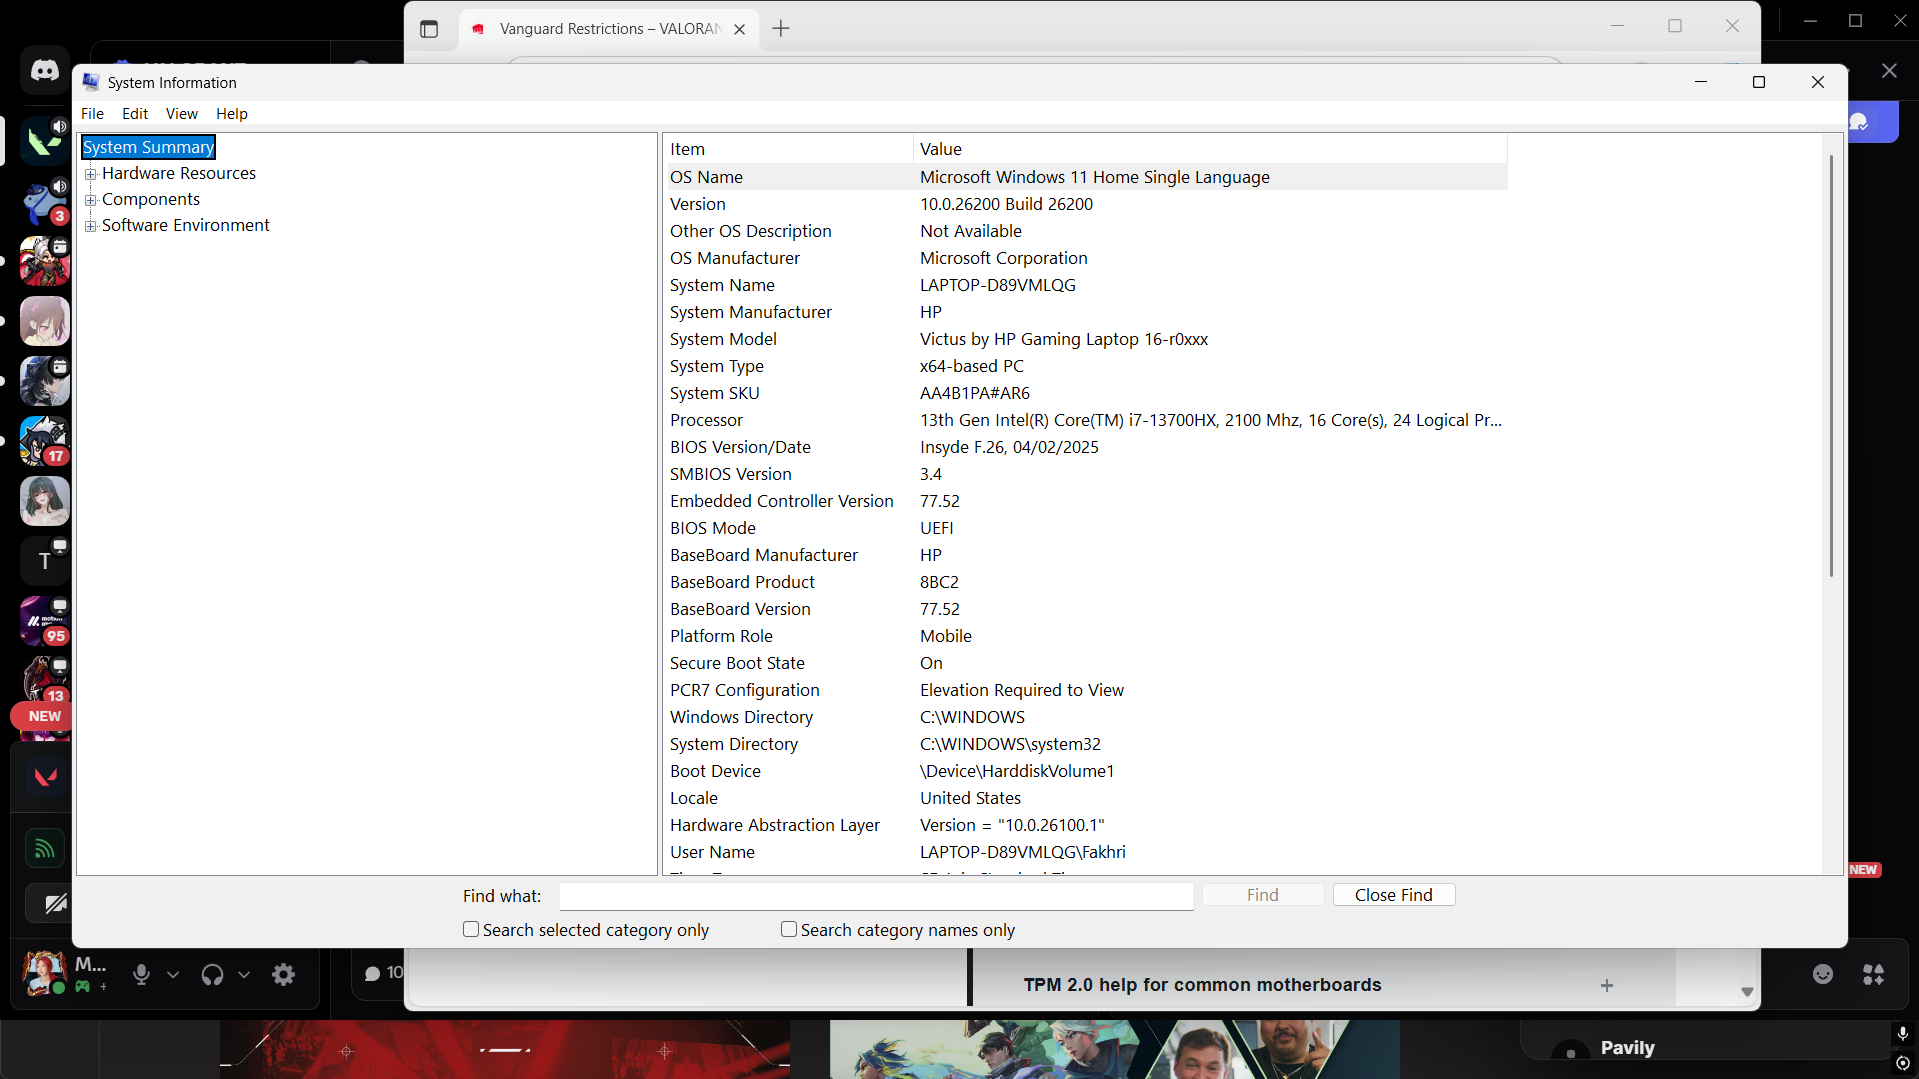Open the emoji picker in Discord chat bar
Viewport: 1919px width, 1079px height.
pos(1823,974)
